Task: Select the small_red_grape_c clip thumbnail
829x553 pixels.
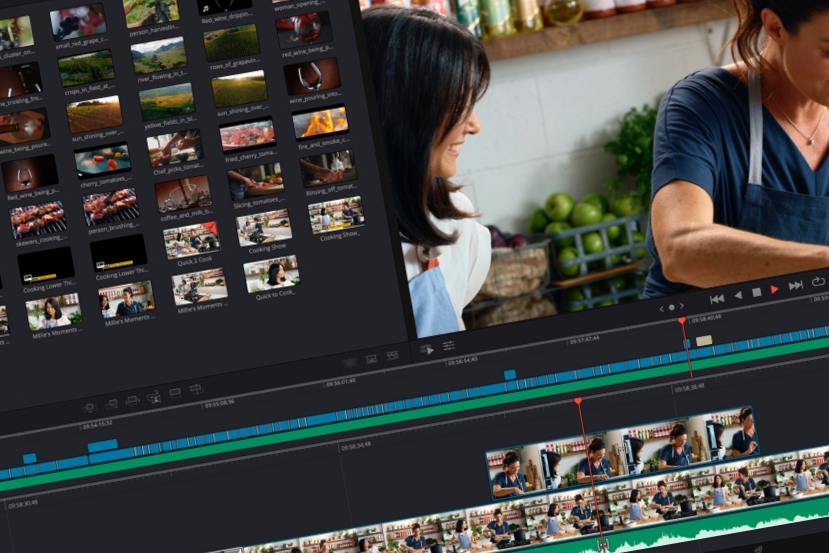Action: [x=78, y=22]
